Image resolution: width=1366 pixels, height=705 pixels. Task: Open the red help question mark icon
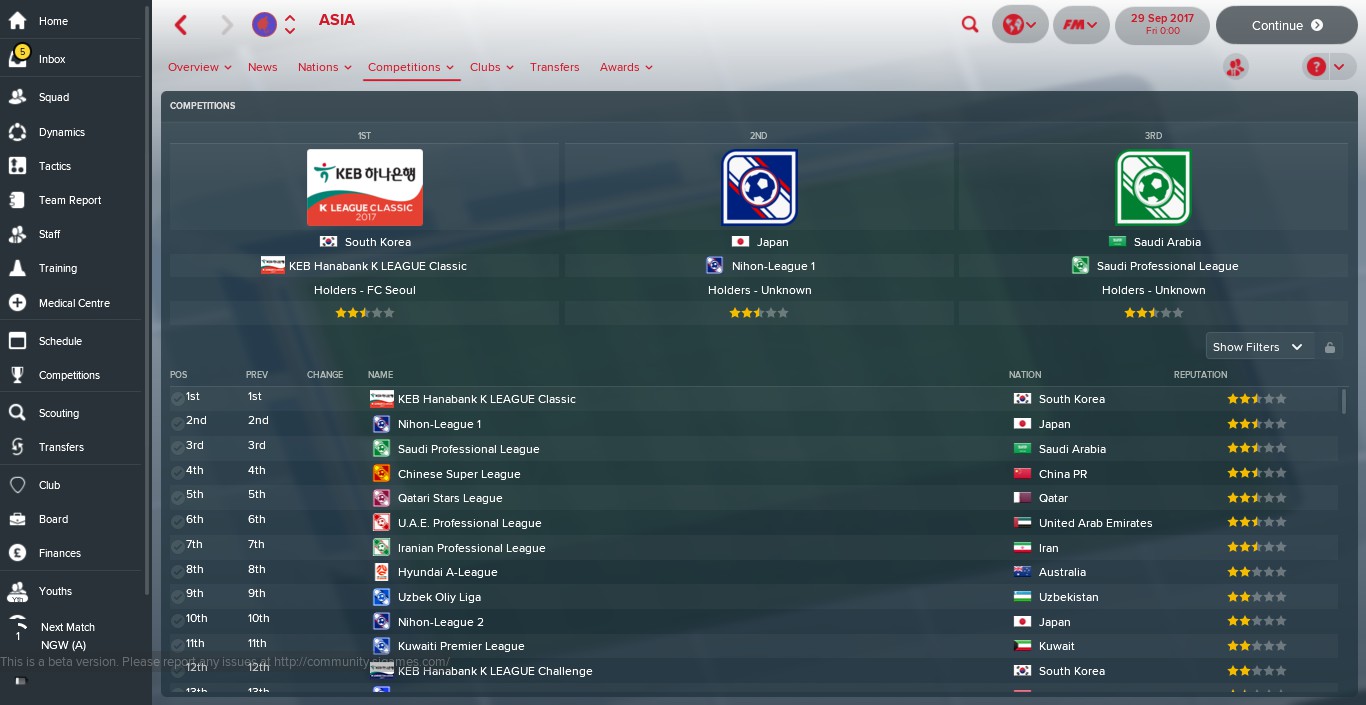pos(1316,67)
